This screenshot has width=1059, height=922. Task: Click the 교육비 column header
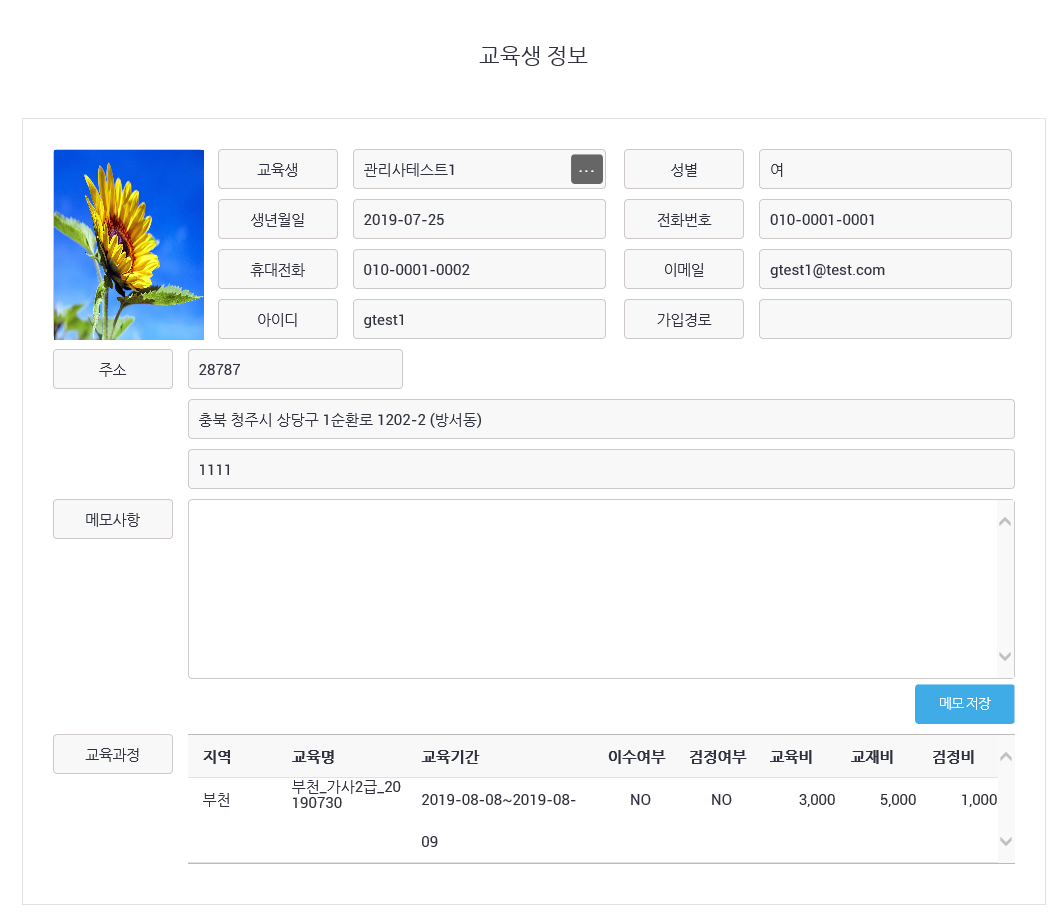tap(791, 757)
